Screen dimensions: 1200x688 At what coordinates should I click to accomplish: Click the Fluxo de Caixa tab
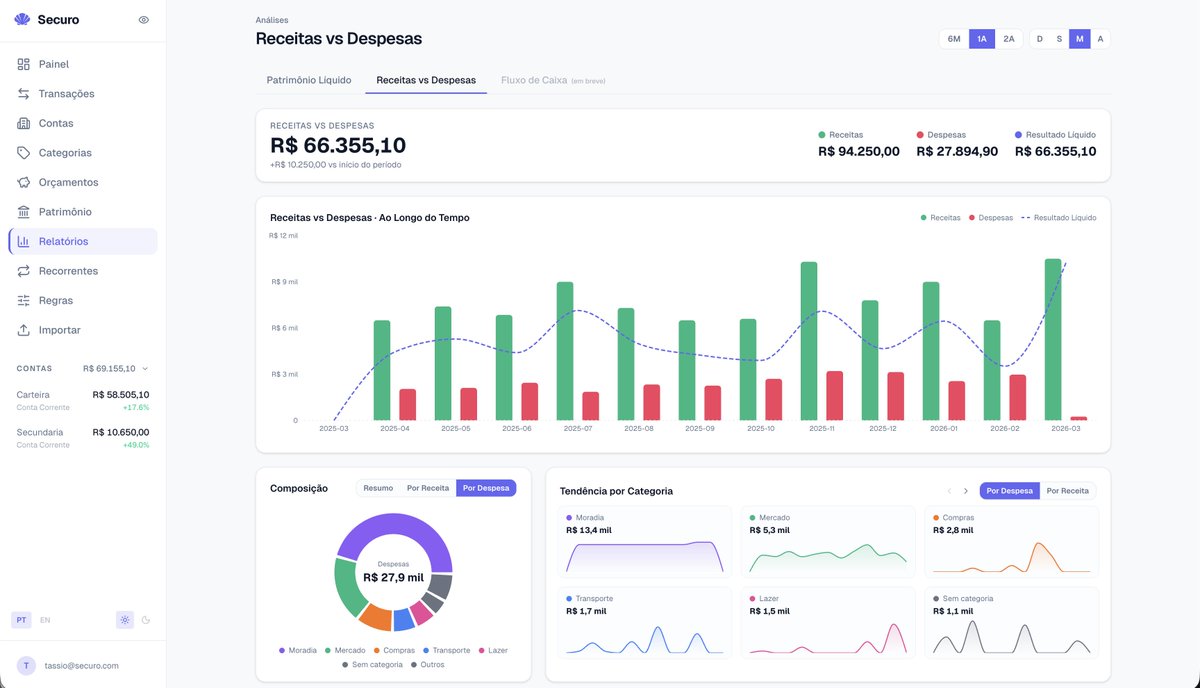coord(553,80)
